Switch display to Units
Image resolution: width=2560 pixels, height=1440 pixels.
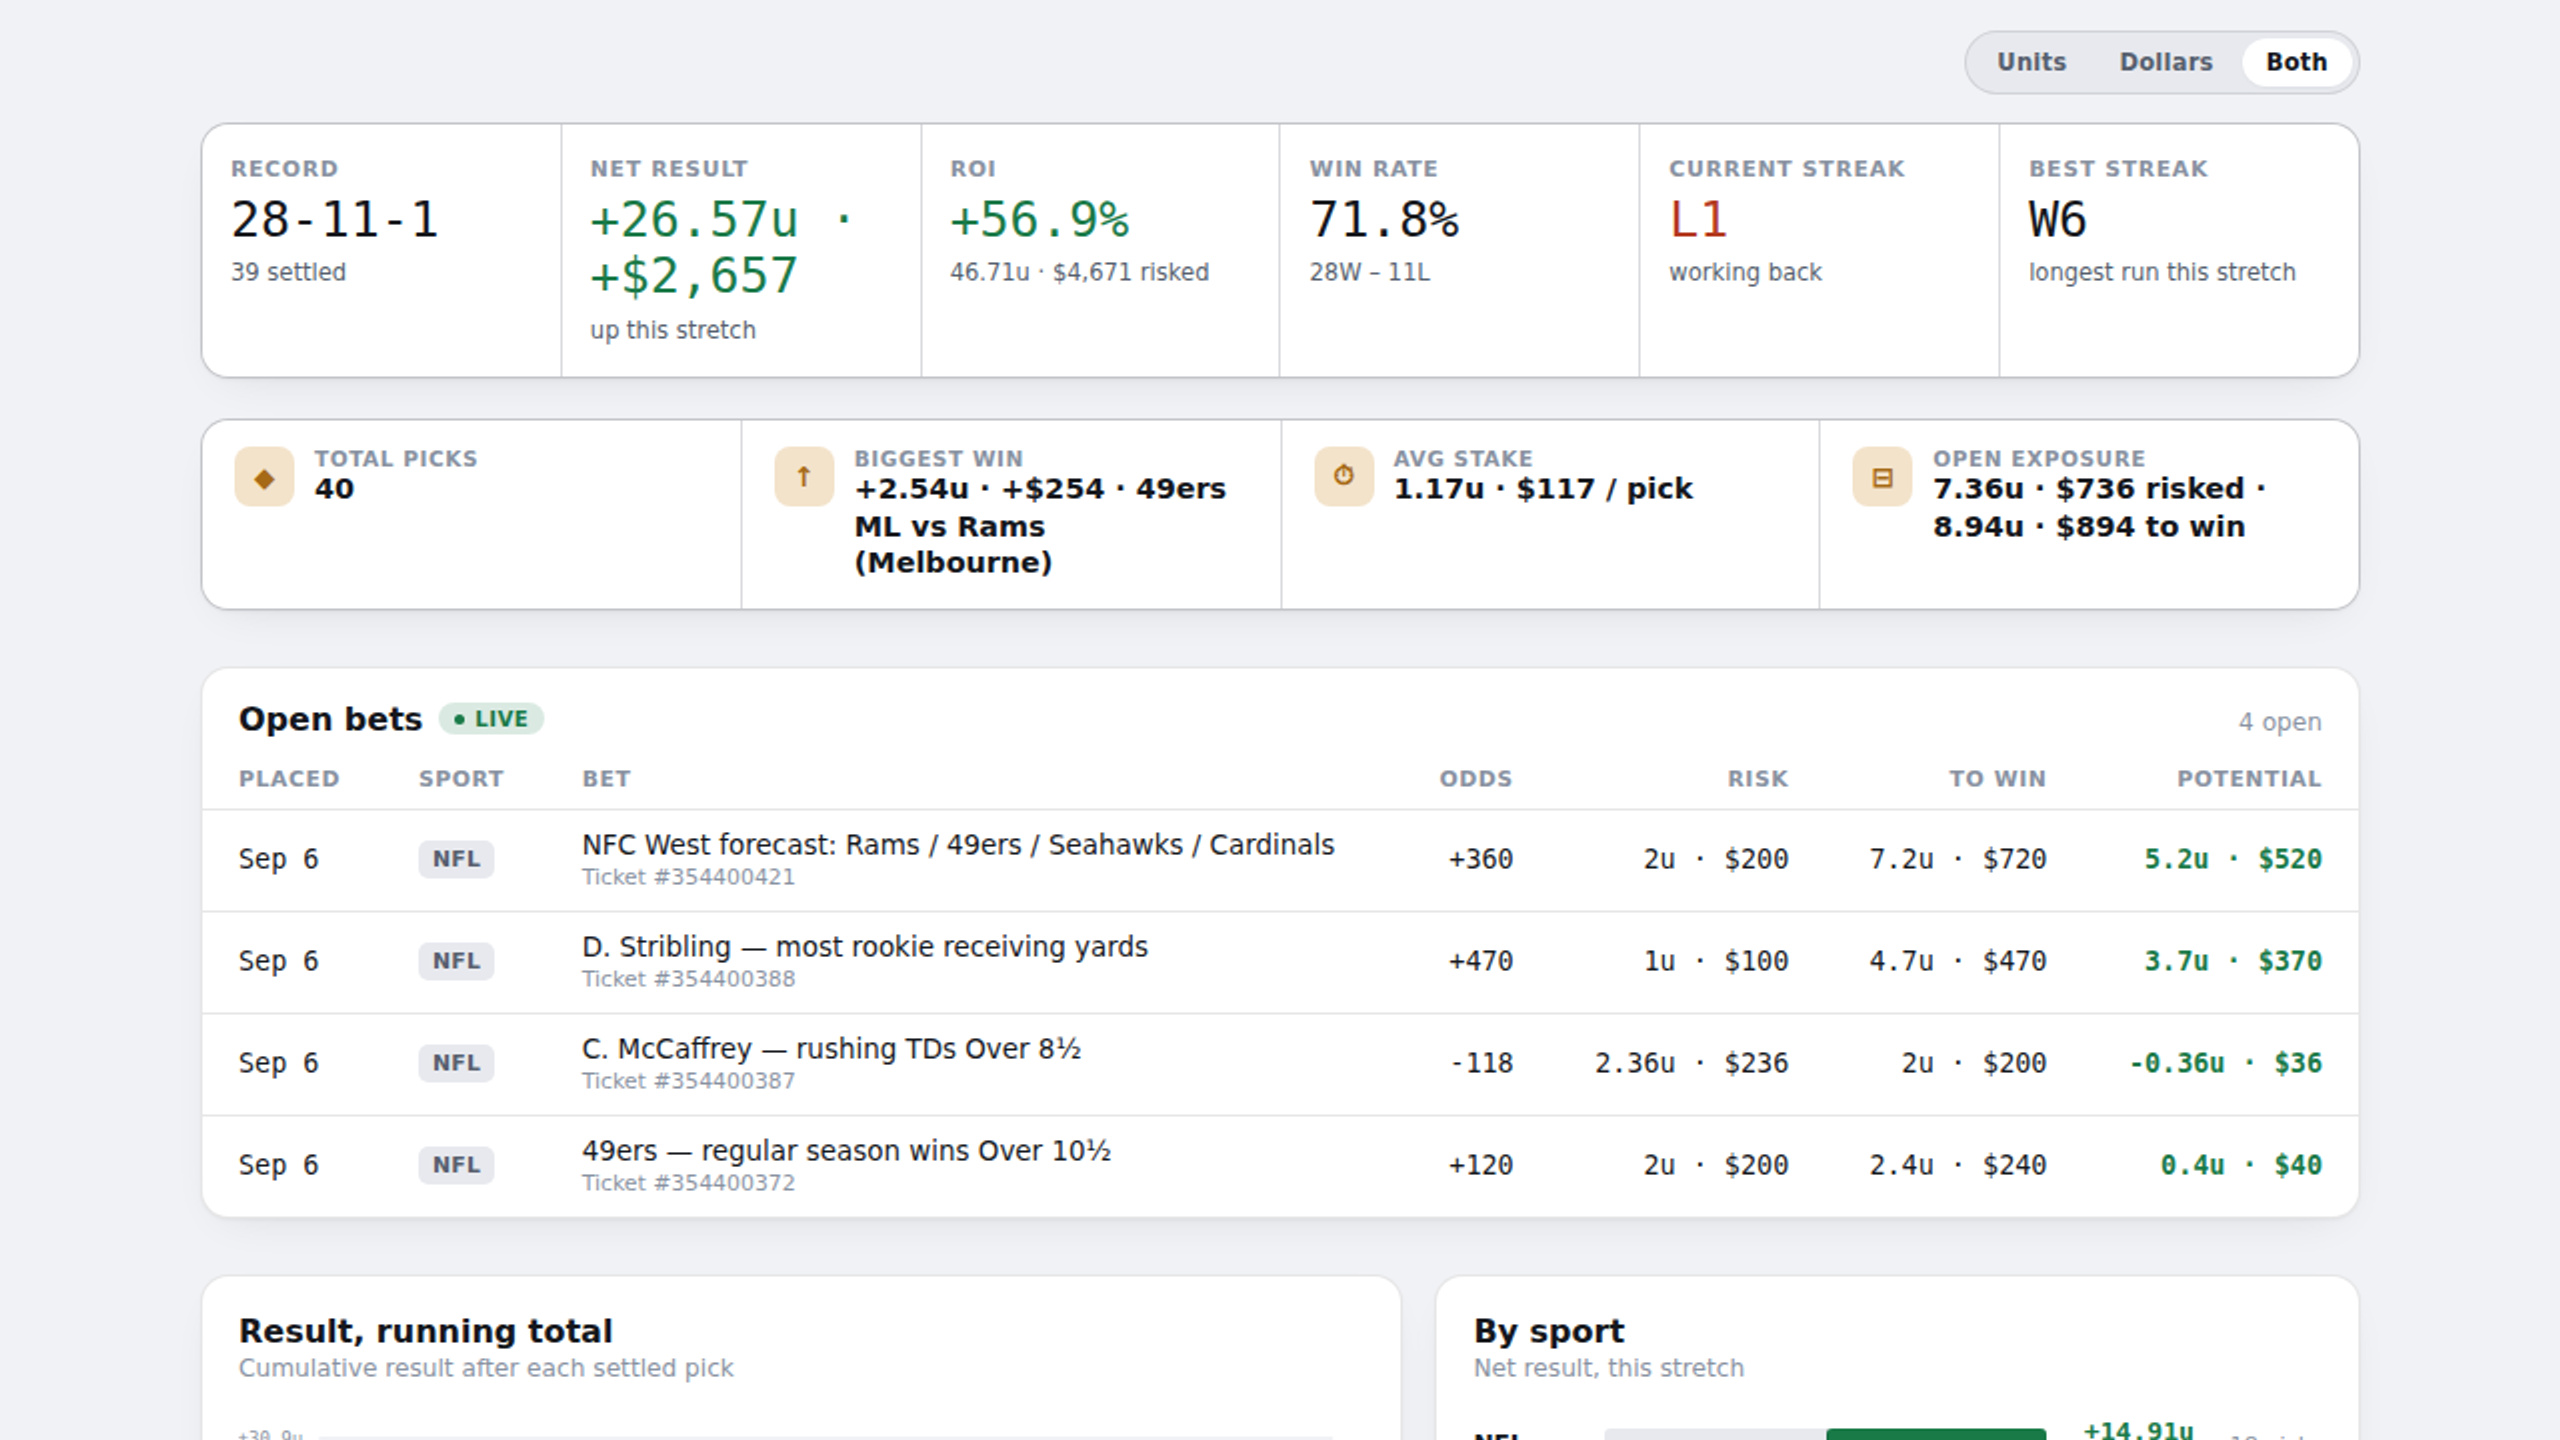[2031, 62]
